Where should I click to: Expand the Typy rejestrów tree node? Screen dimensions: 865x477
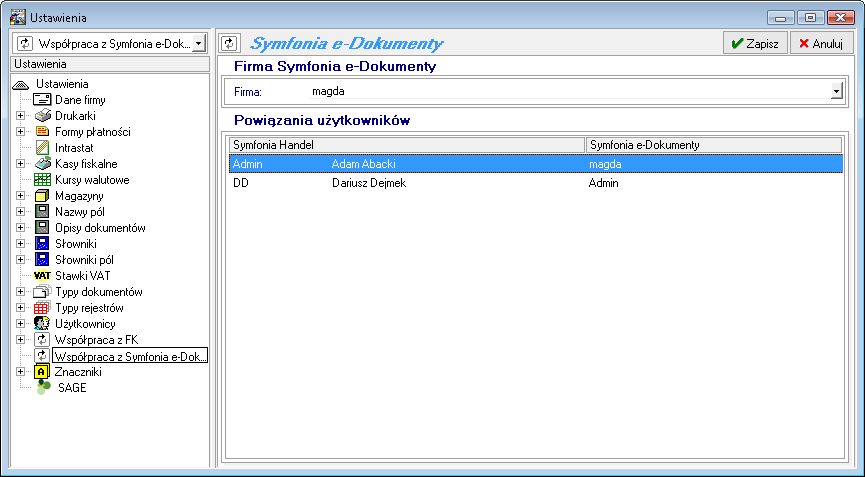tap(20, 308)
